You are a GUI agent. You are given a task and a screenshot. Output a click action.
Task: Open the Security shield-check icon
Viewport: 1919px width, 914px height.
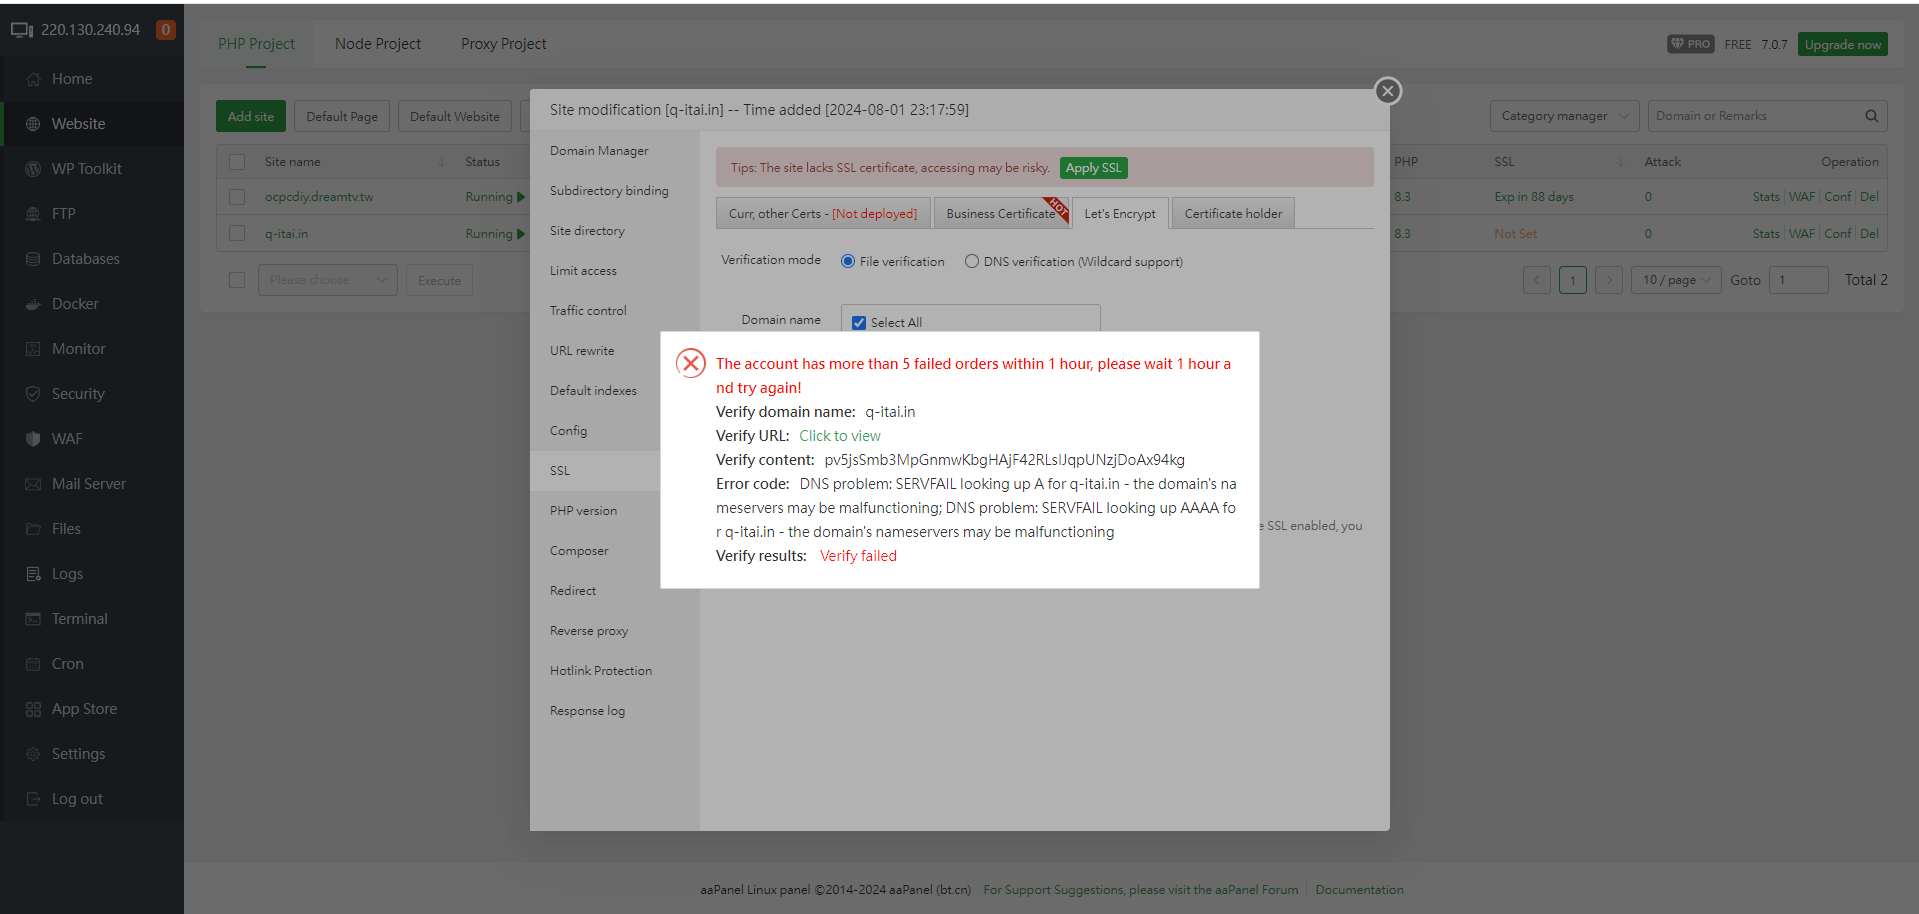pyautogui.click(x=33, y=394)
